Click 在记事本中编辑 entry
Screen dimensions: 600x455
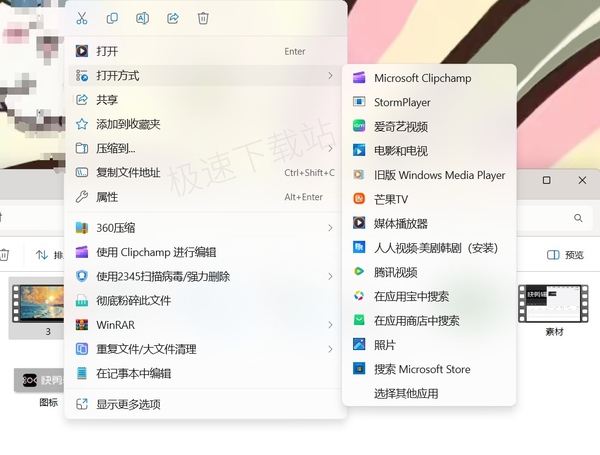[x=205, y=373]
